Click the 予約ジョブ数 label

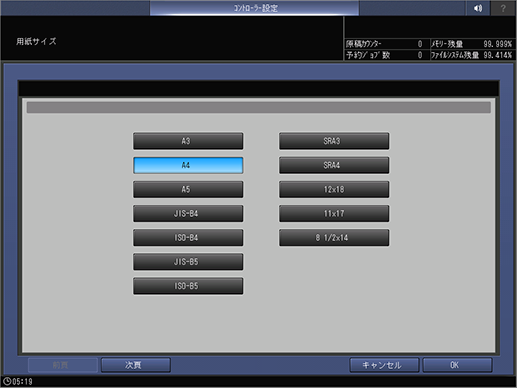368,55
